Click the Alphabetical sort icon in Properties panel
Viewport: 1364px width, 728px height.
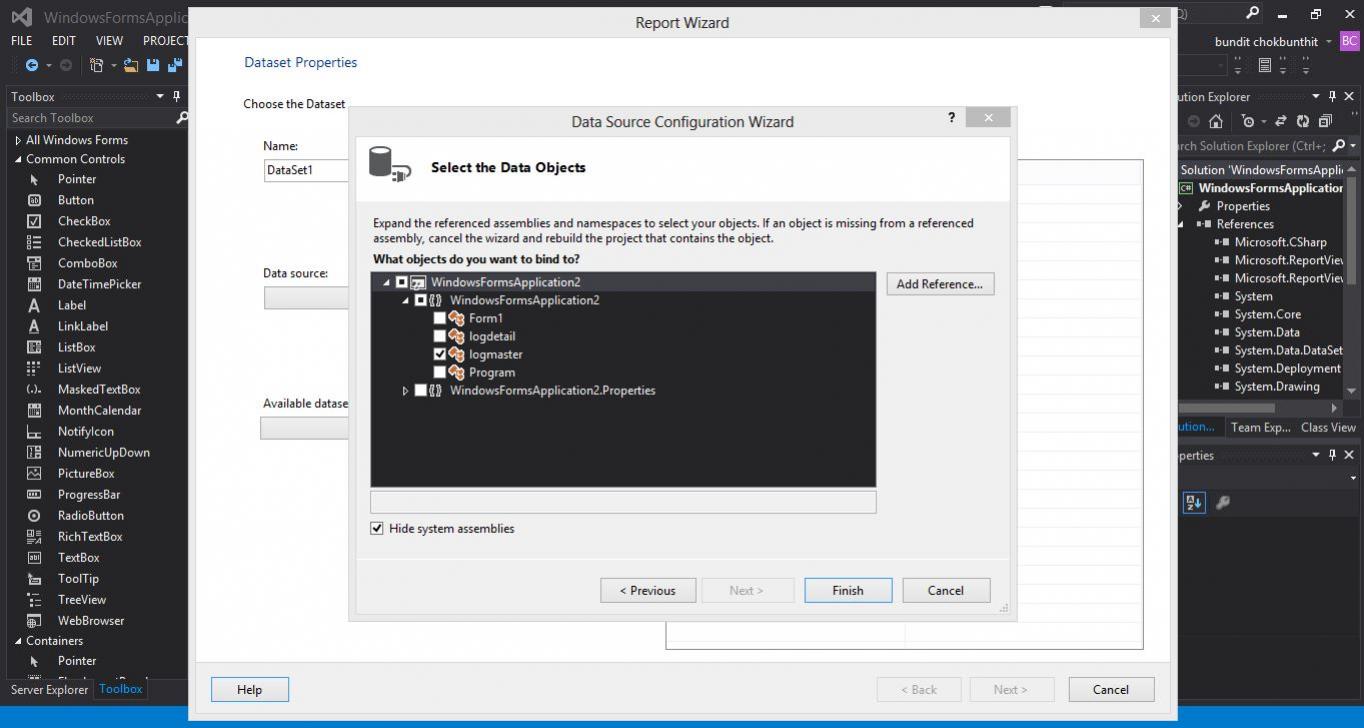point(1194,503)
